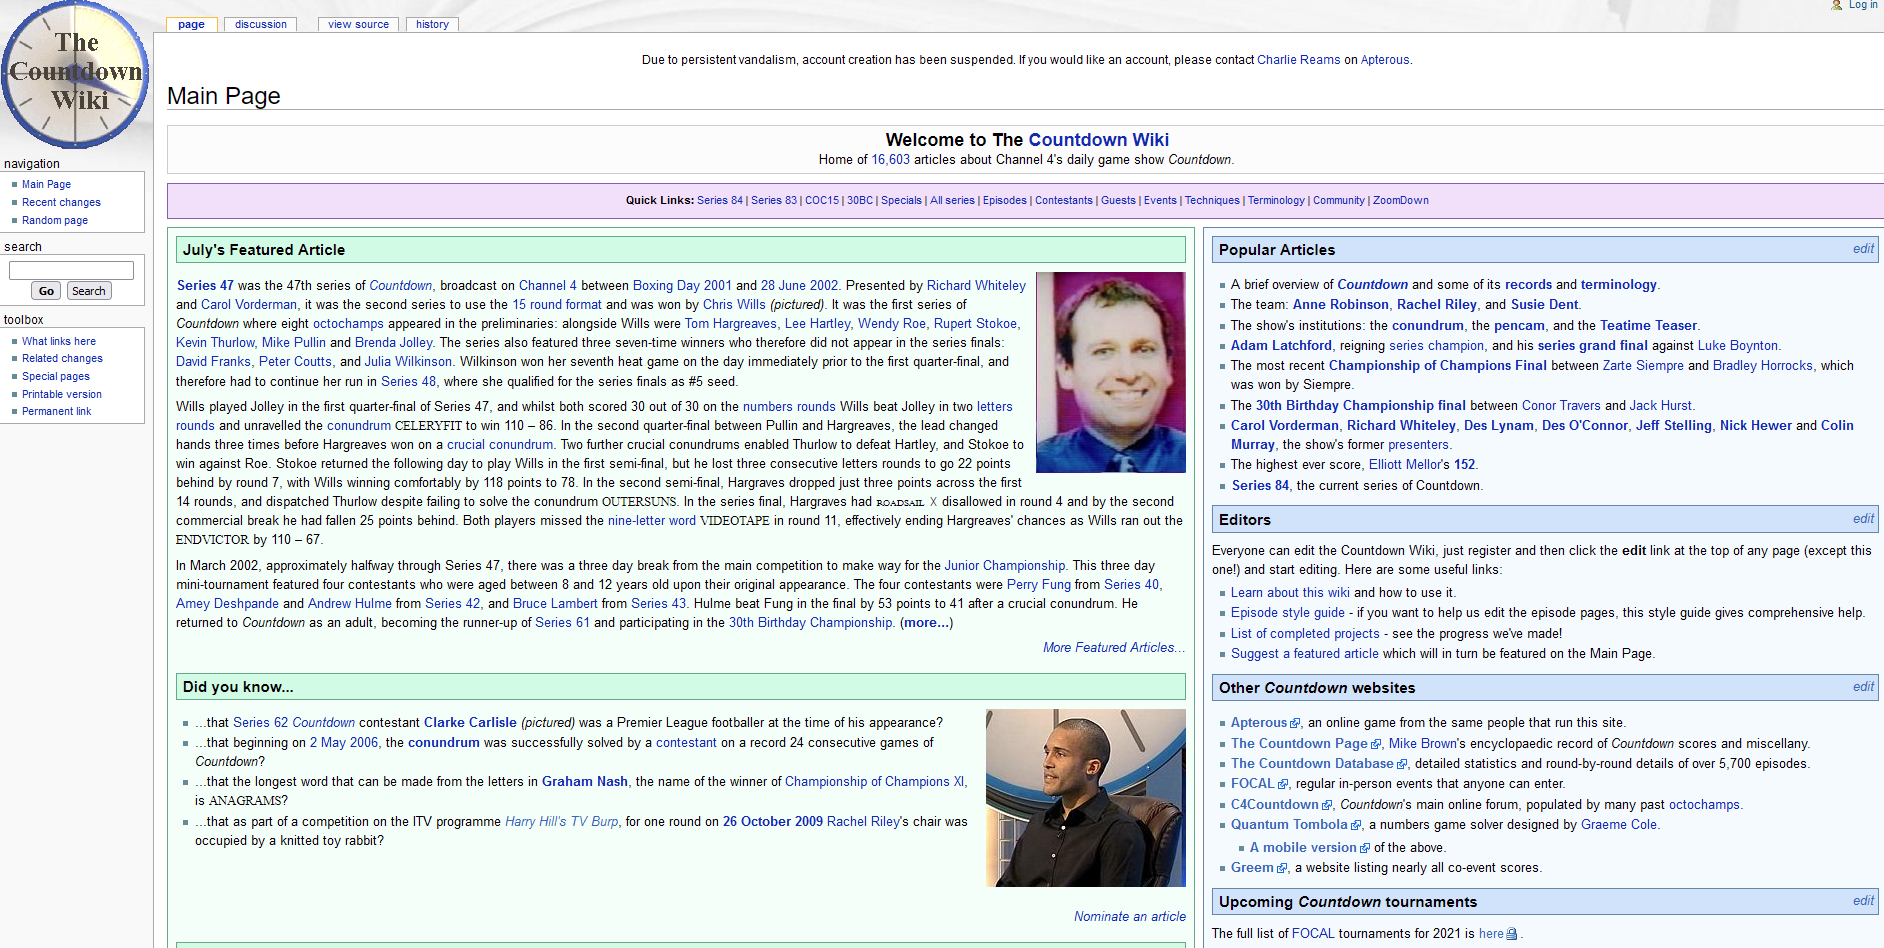Click Nominate an article link
Viewport: 1884px width, 948px height.
[x=1129, y=917]
